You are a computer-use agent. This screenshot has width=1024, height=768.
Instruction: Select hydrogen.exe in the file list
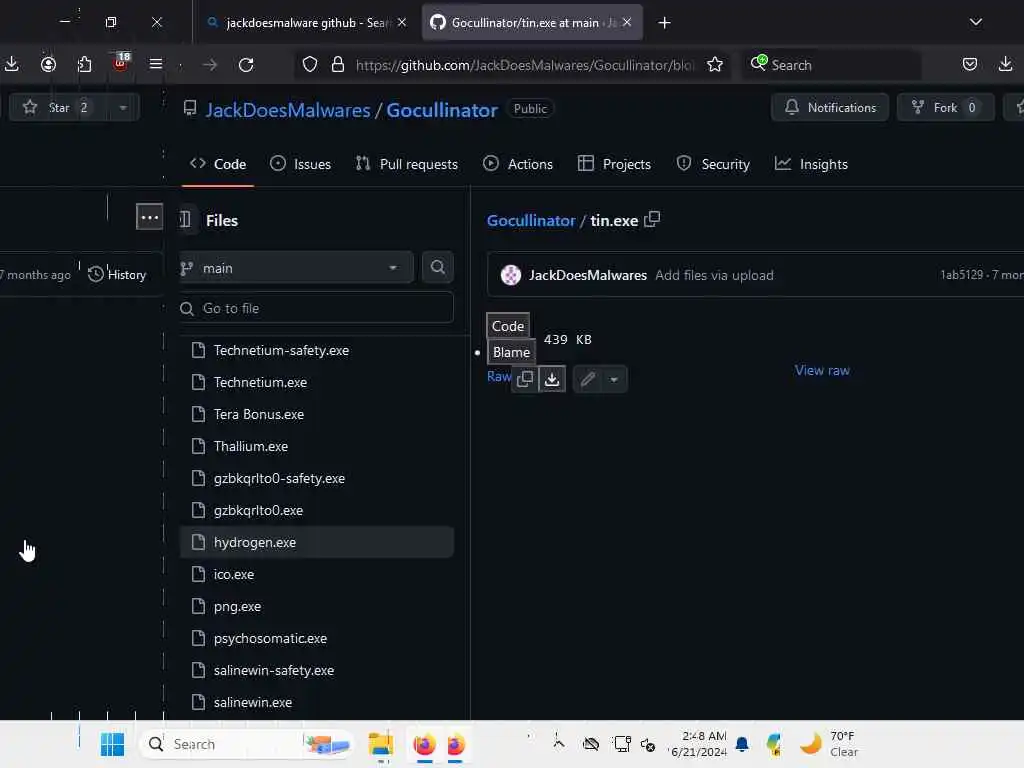(316, 542)
